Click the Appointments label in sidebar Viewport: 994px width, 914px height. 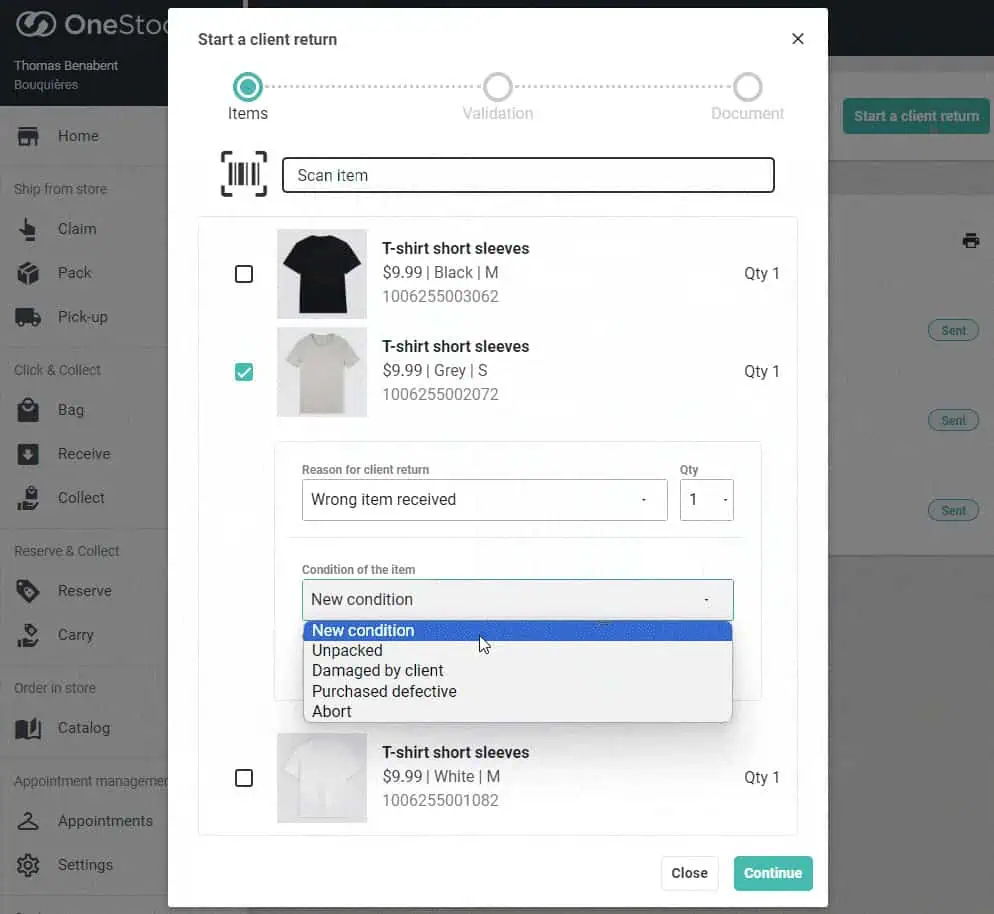pos(105,821)
